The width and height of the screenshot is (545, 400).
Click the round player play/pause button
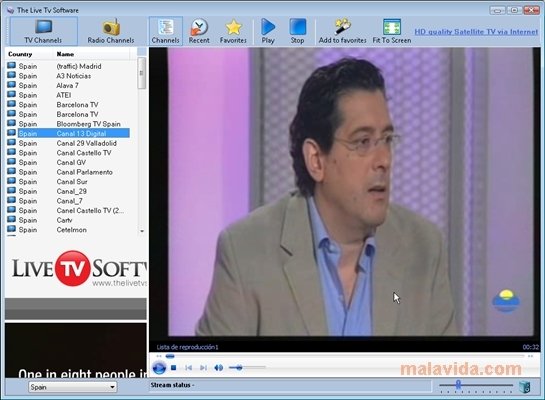159,367
